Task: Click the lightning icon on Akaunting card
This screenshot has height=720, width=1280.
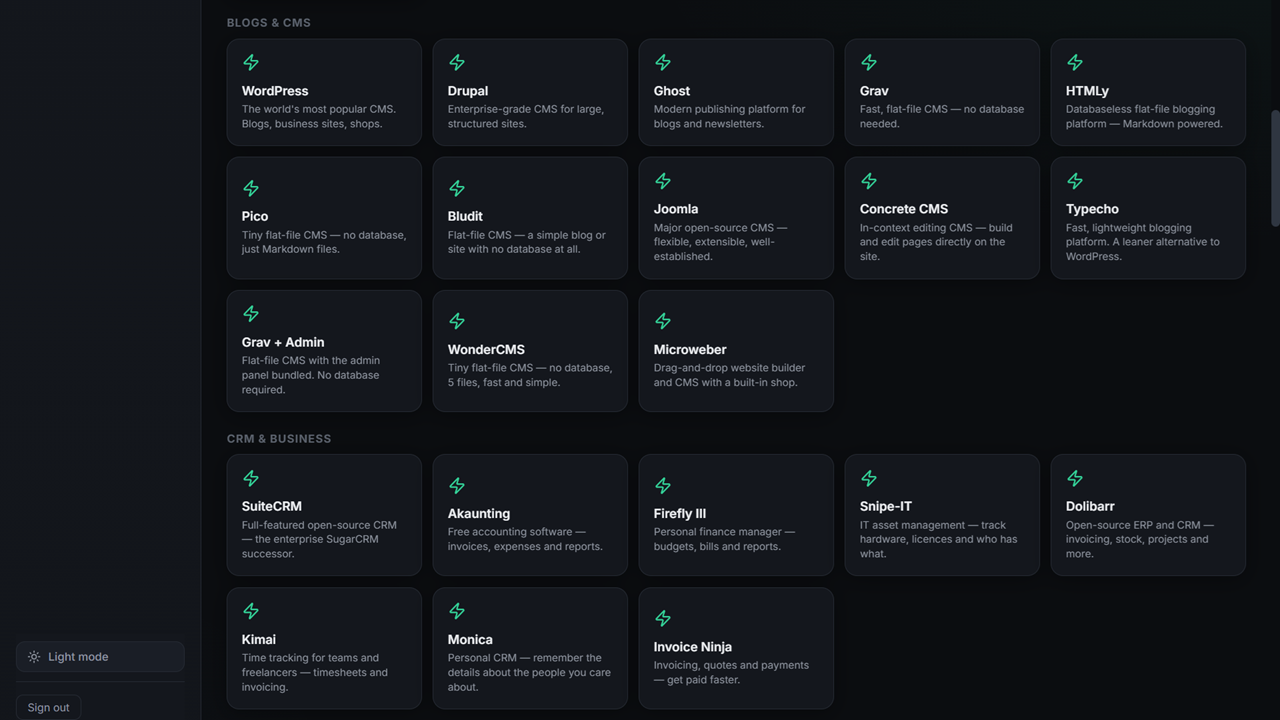Action: tap(457, 485)
